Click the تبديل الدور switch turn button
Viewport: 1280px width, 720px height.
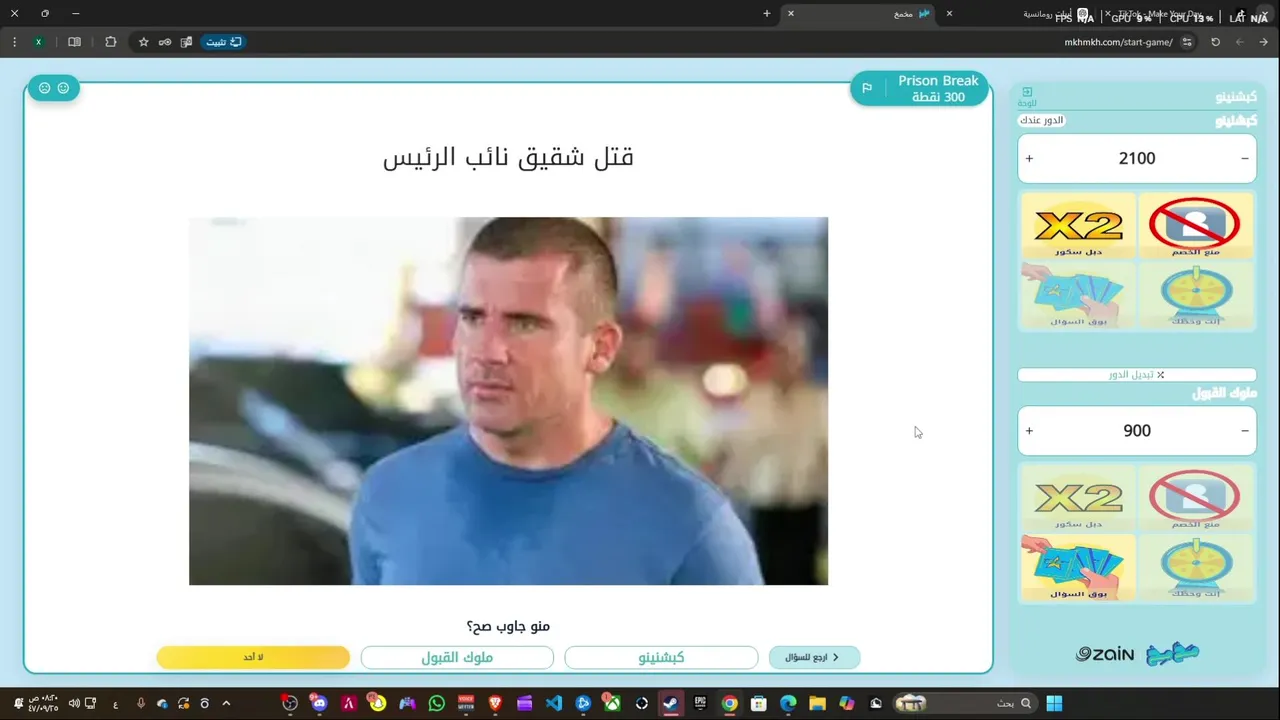click(x=1137, y=375)
